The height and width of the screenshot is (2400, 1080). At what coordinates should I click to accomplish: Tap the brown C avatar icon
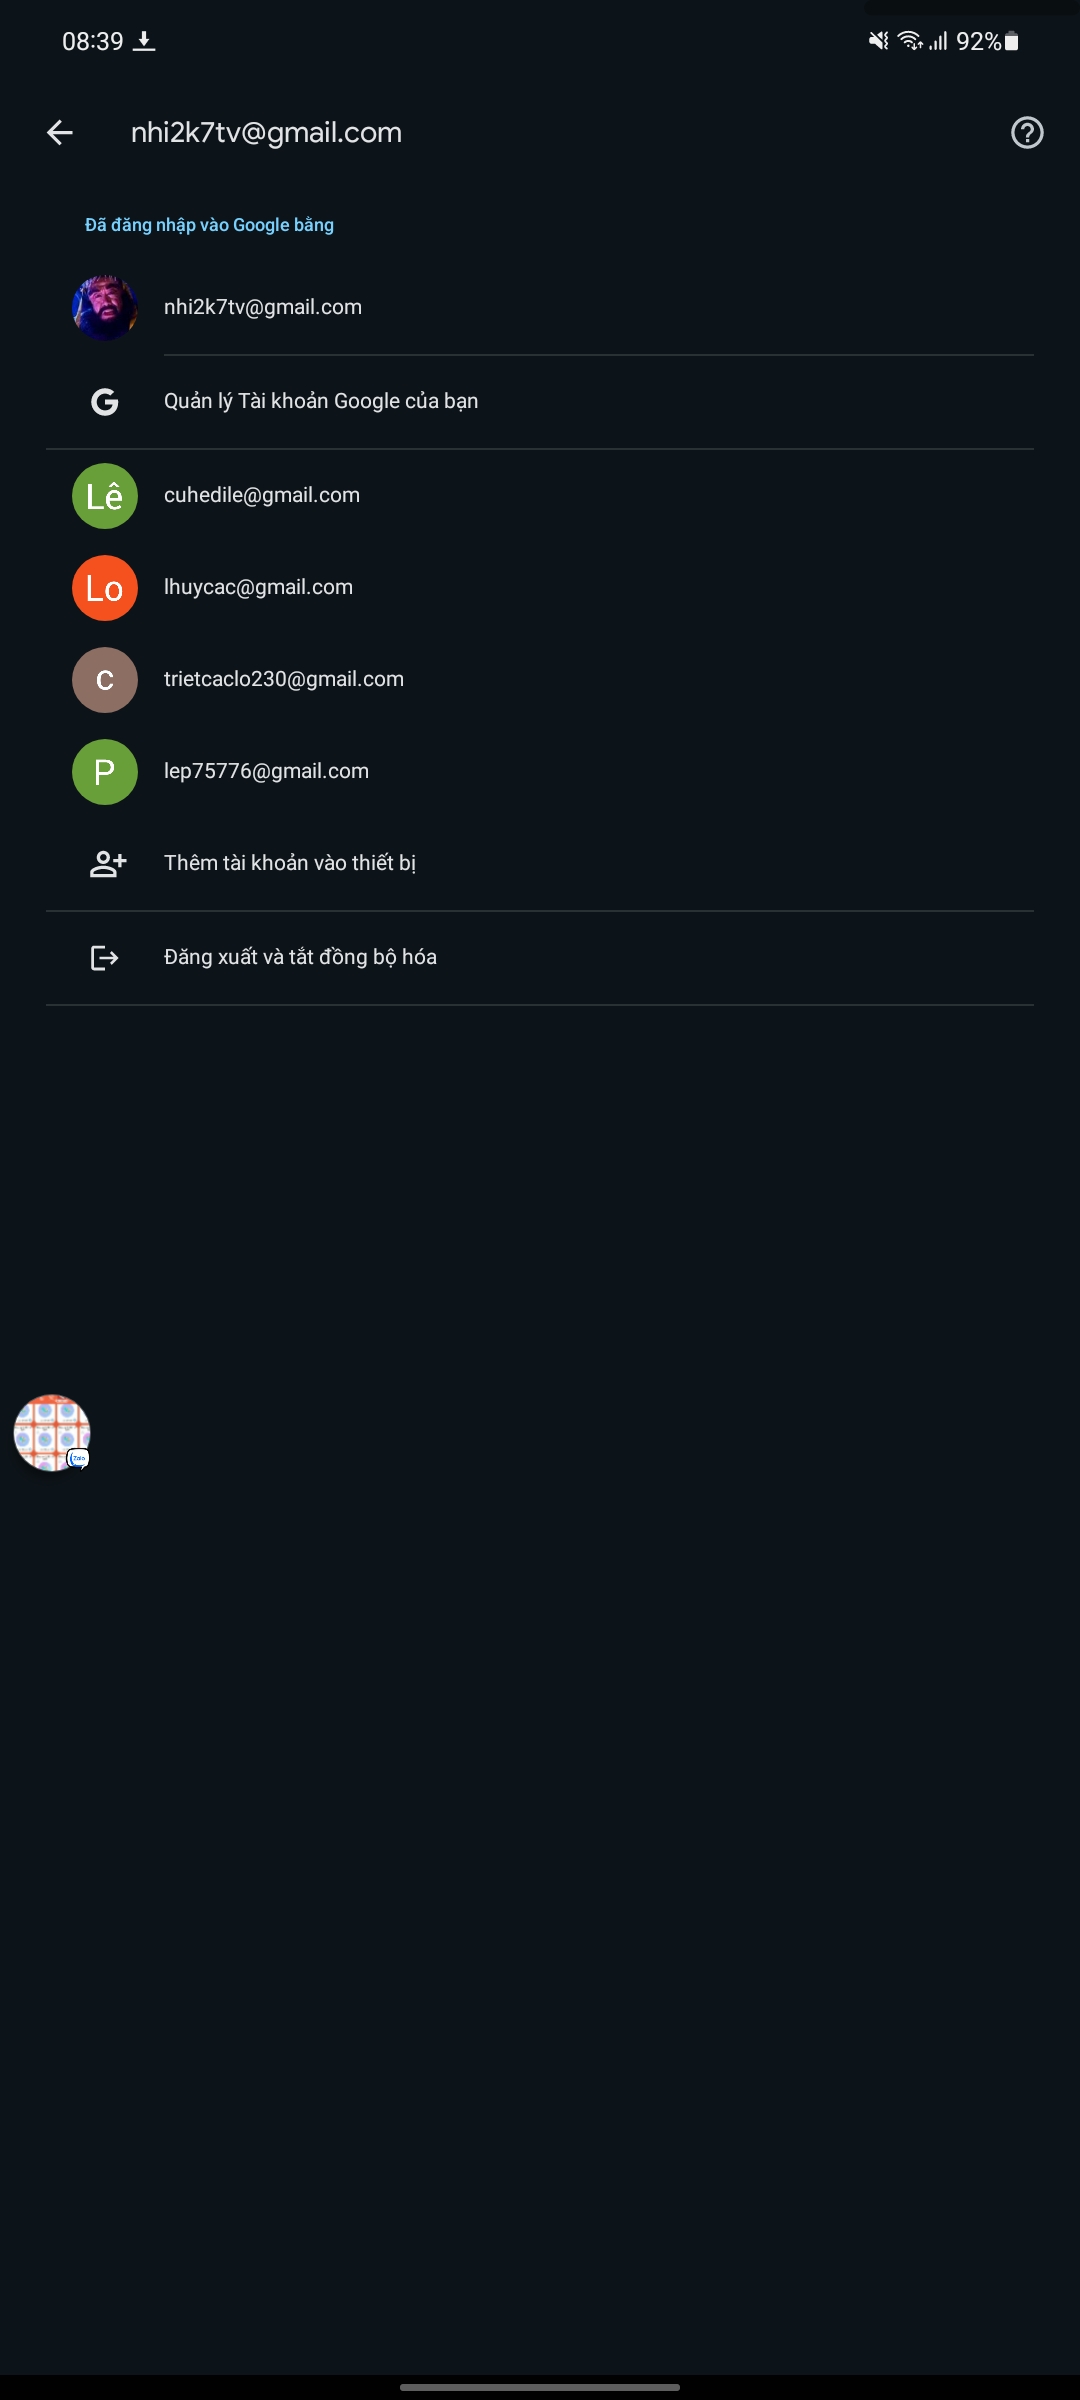(105, 680)
